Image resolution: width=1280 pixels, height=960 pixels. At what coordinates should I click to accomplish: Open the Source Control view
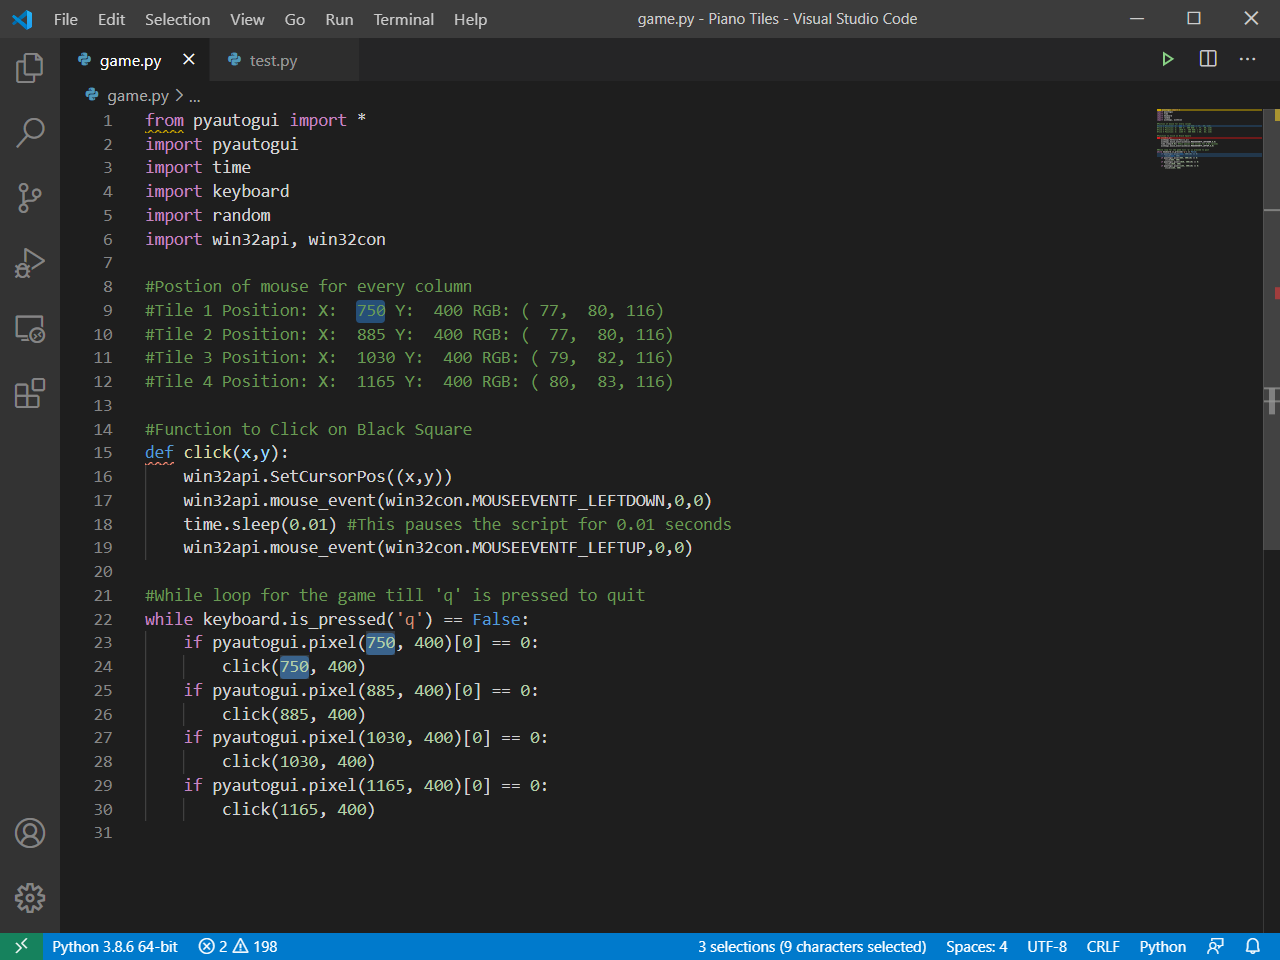[29, 198]
